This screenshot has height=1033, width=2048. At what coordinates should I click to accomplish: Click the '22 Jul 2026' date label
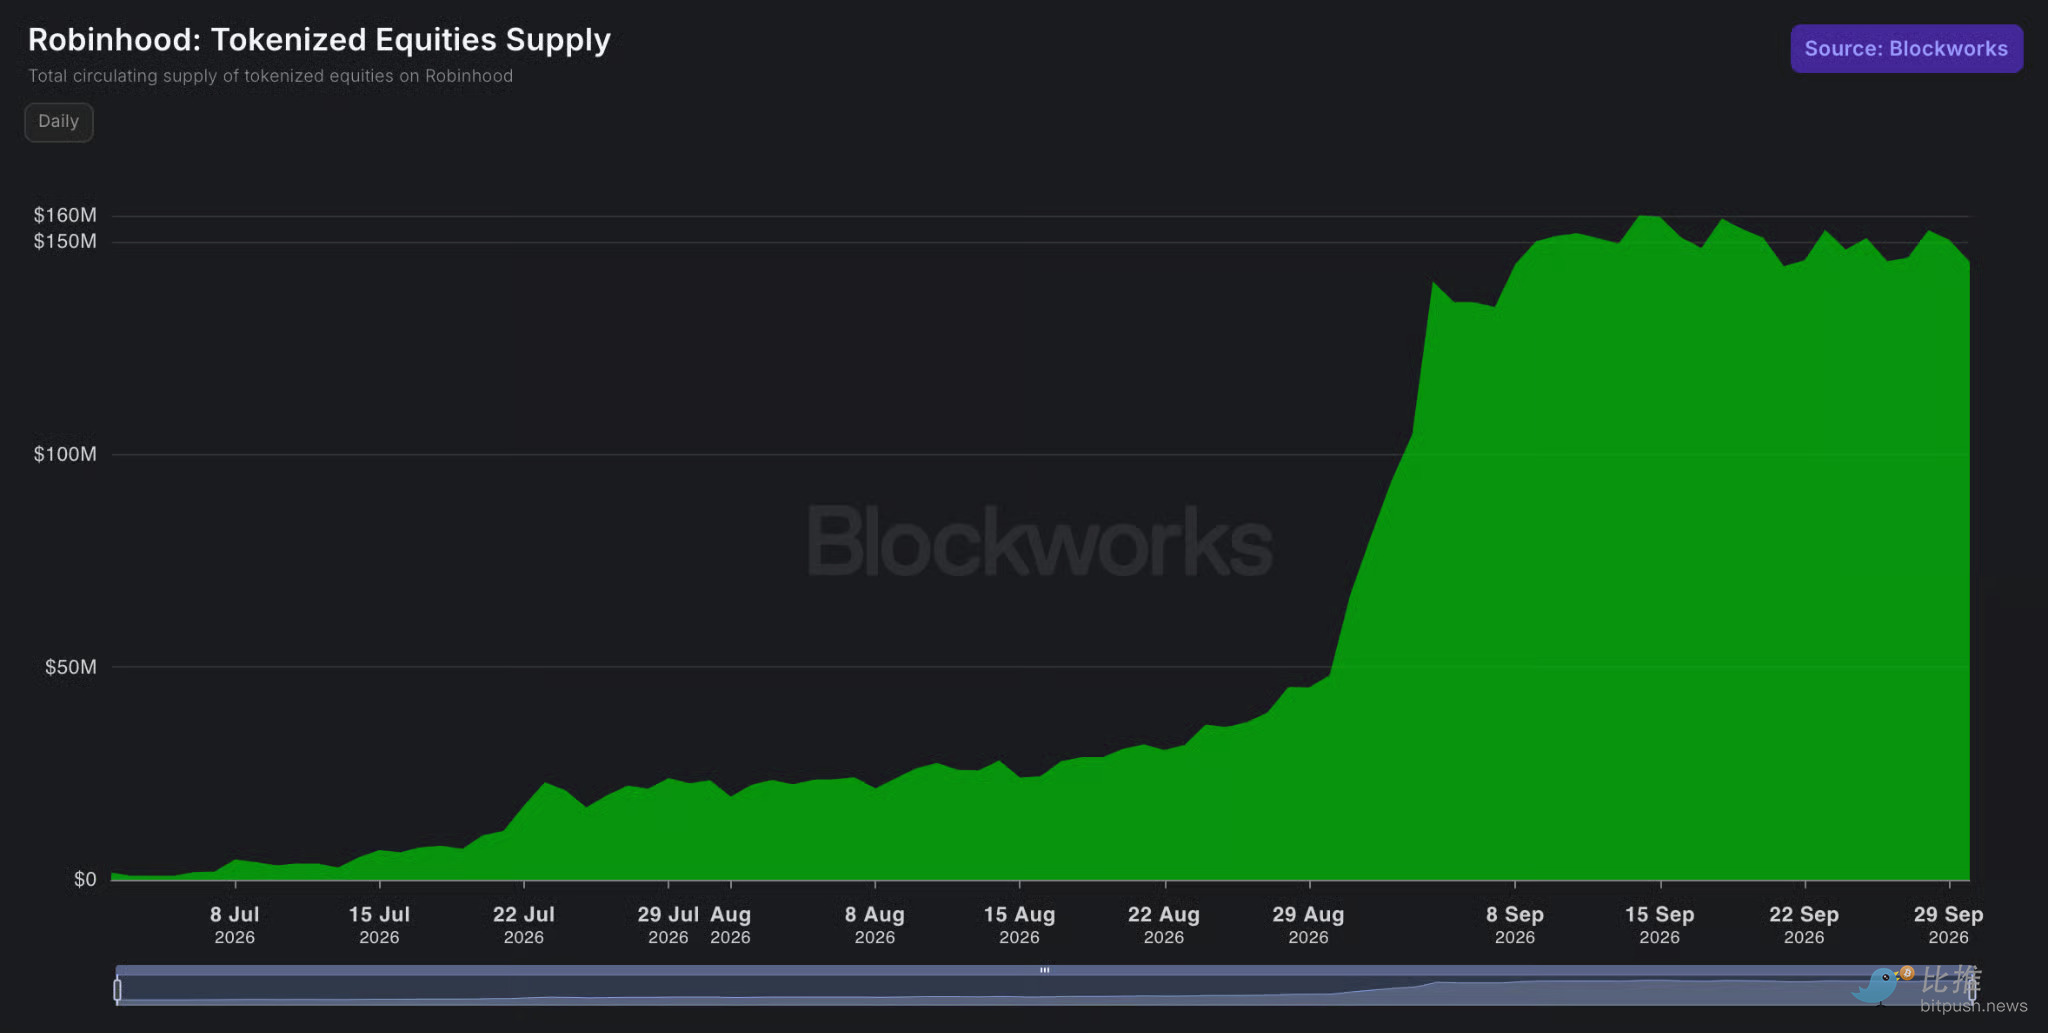[524, 925]
